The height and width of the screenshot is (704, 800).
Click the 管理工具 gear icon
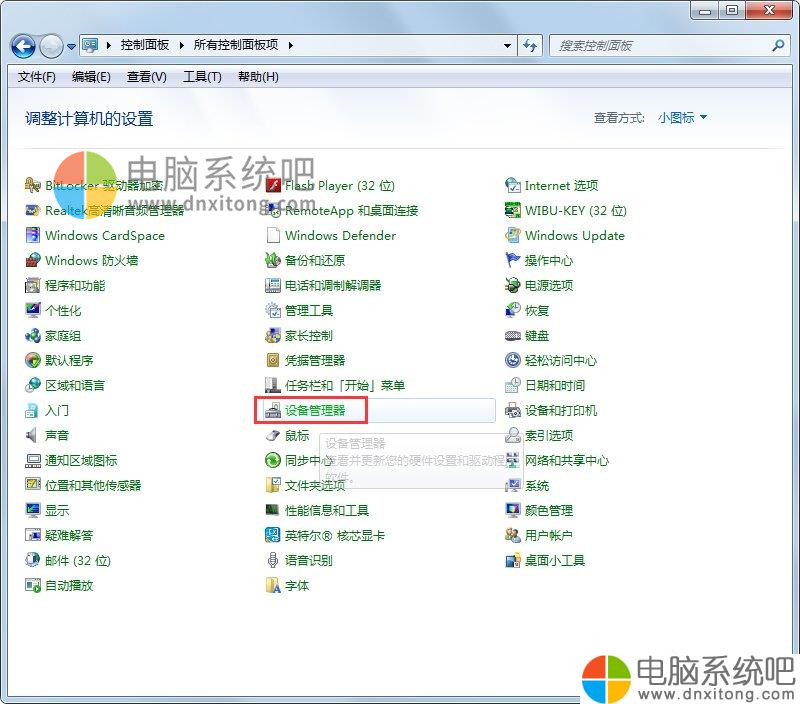tap(273, 310)
